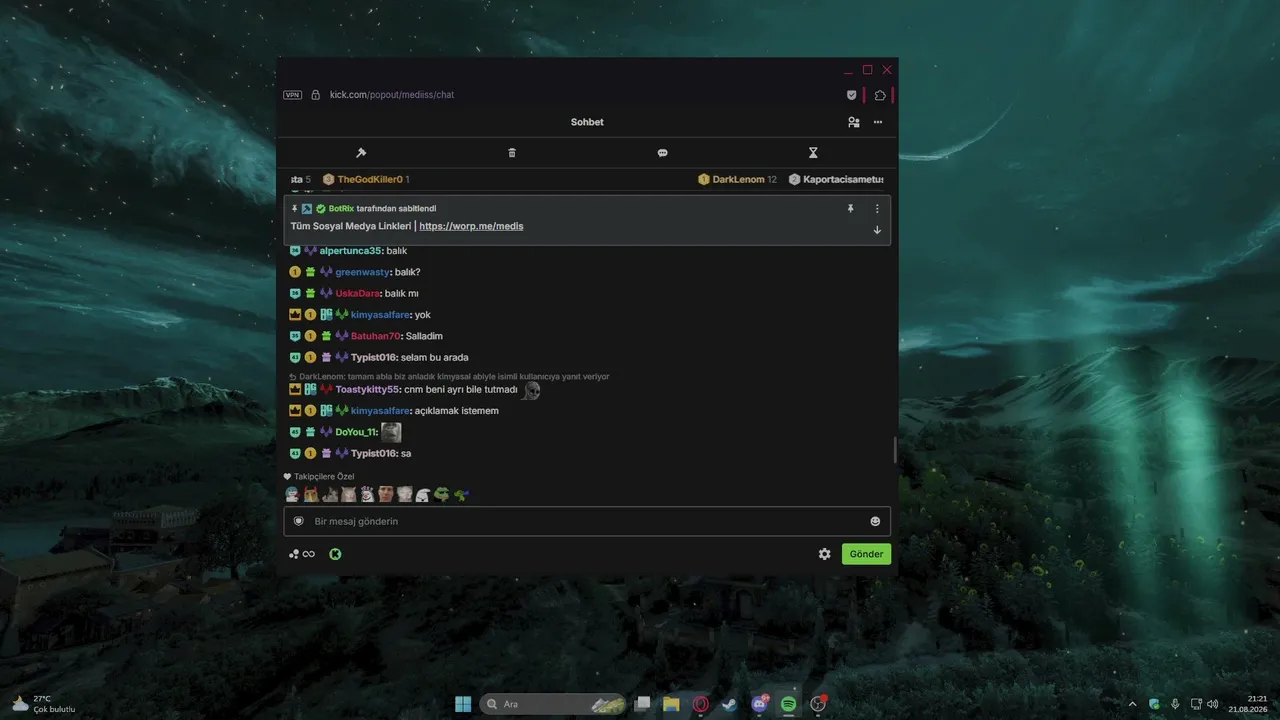Switch to the speech bubble chat tab

pos(662,153)
